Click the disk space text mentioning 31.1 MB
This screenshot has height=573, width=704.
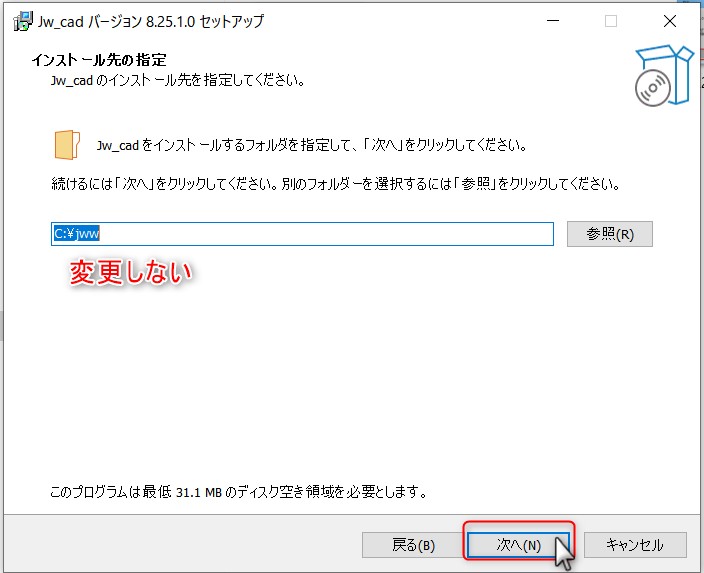pos(238,492)
